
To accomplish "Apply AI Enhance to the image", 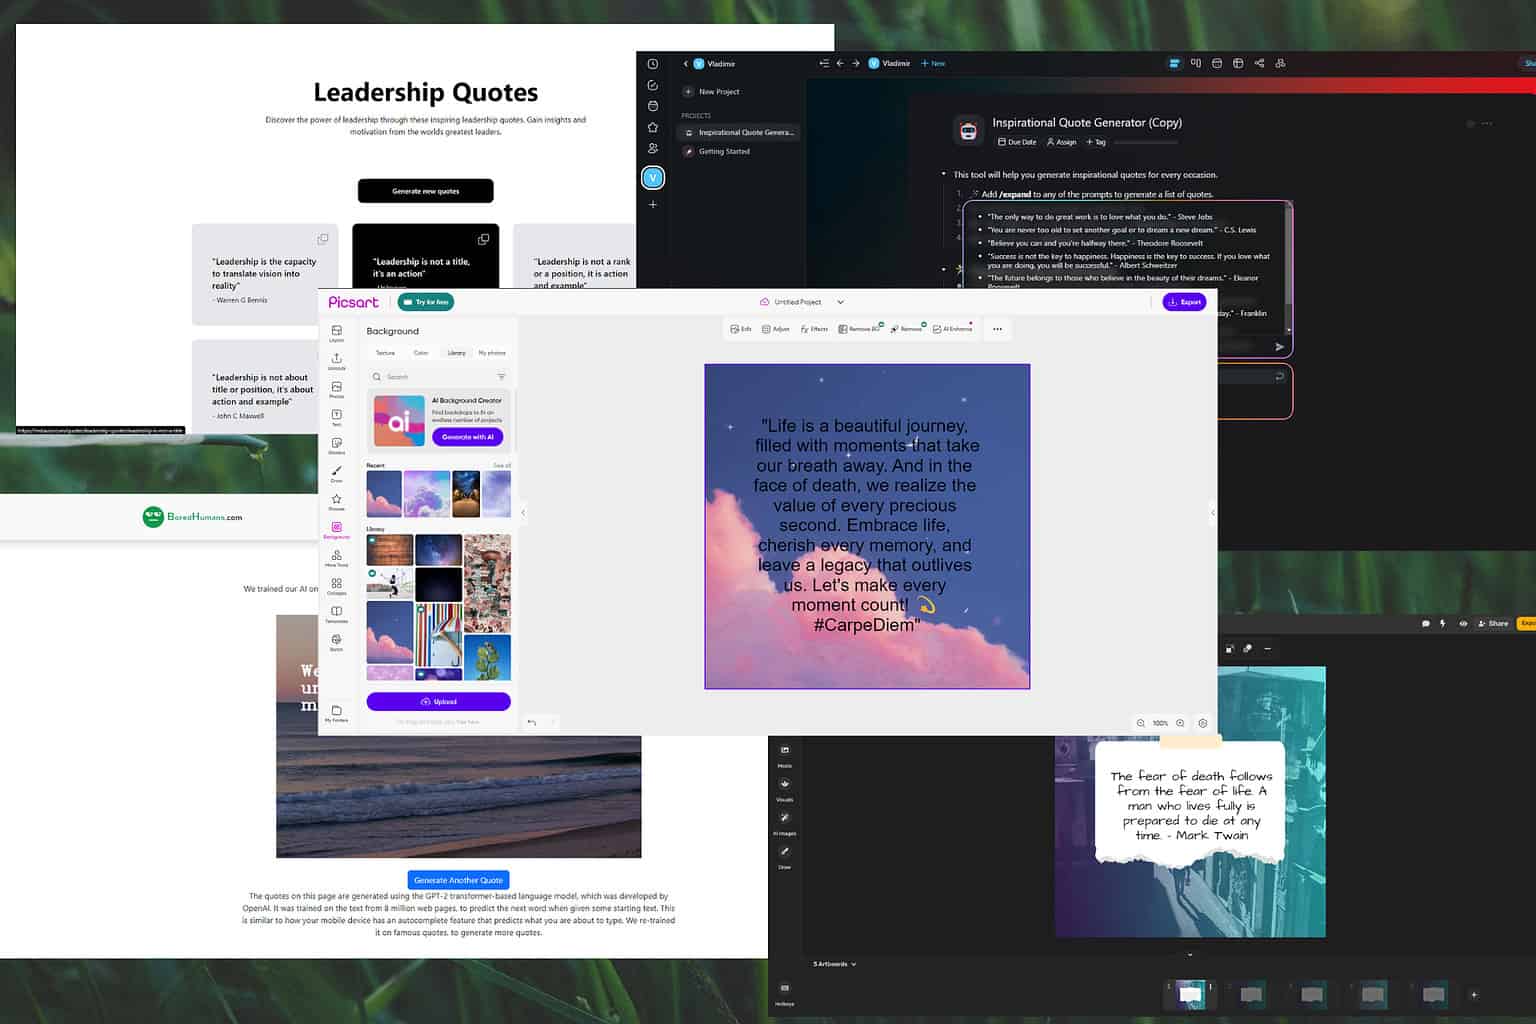I will click(950, 329).
